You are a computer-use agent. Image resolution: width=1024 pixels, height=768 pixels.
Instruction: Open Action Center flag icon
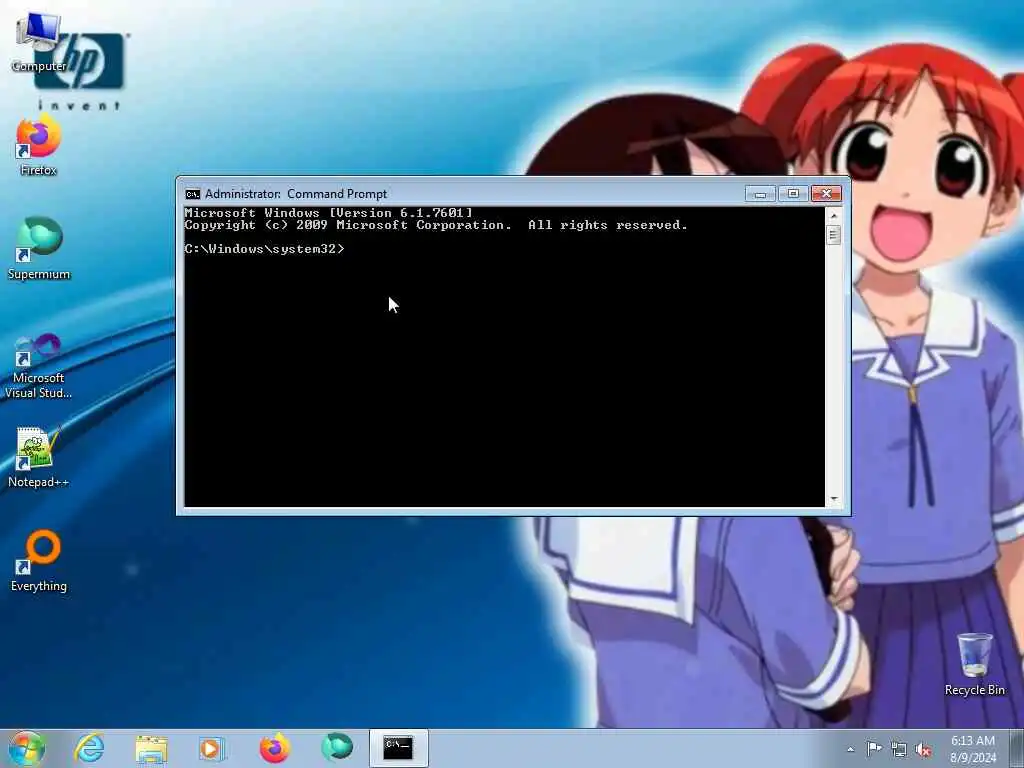coord(874,748)
